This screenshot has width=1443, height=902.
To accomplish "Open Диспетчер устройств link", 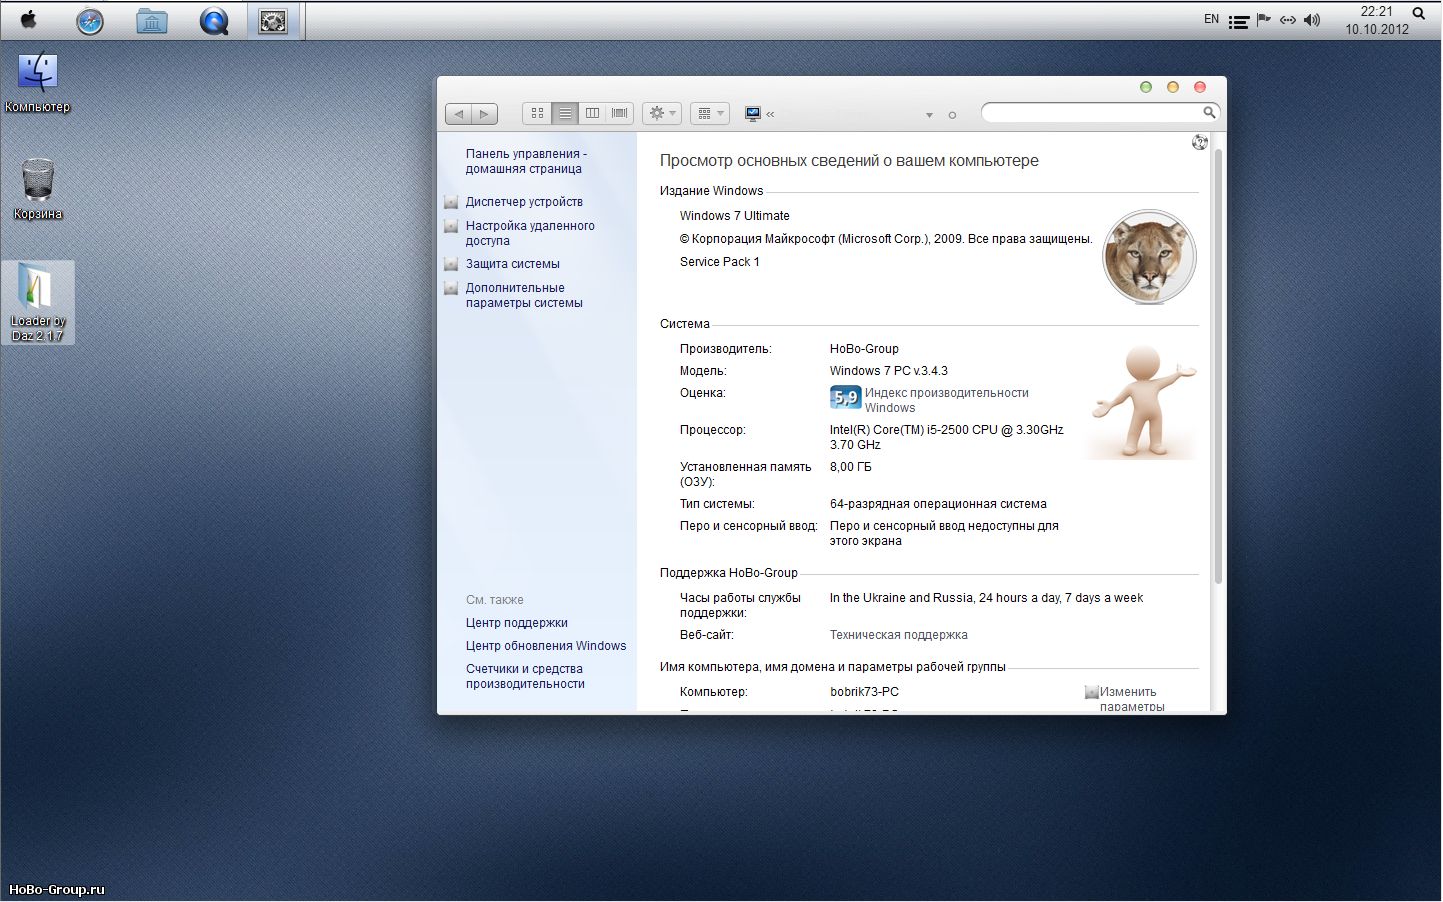I will coord(524,202).
